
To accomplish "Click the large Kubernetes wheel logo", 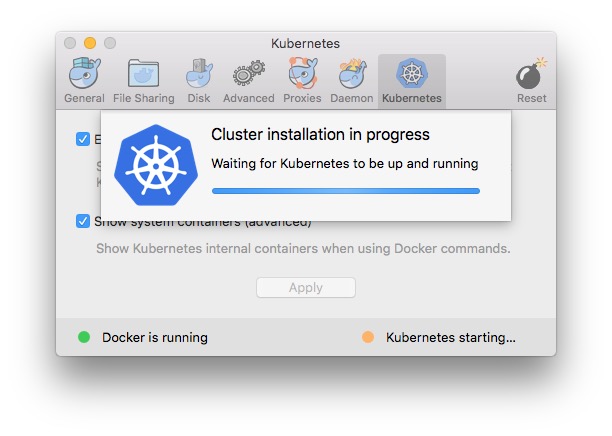I will (x=155, y=165).
